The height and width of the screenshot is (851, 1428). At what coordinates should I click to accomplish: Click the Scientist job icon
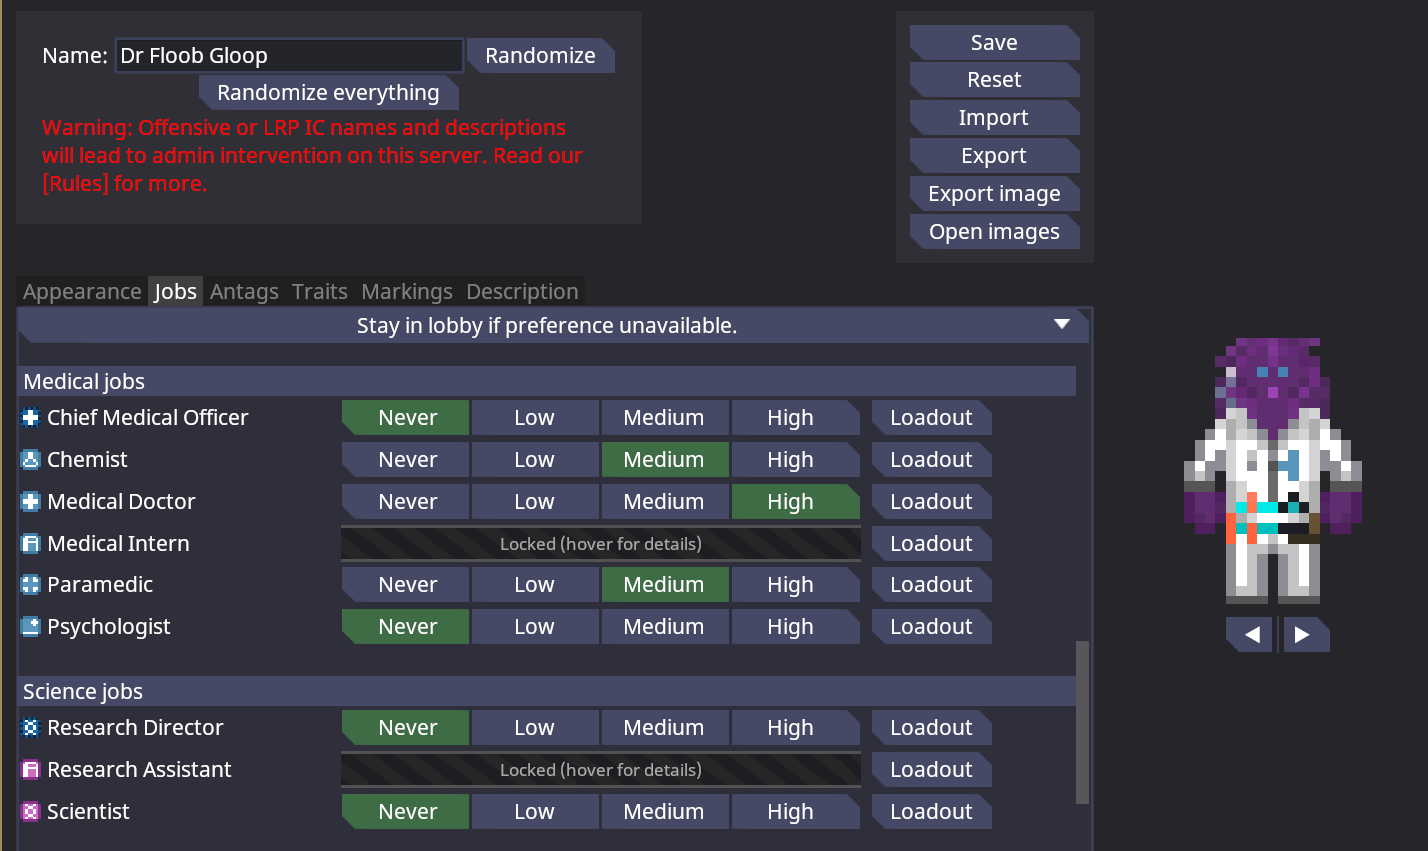(x=30, y=812)
